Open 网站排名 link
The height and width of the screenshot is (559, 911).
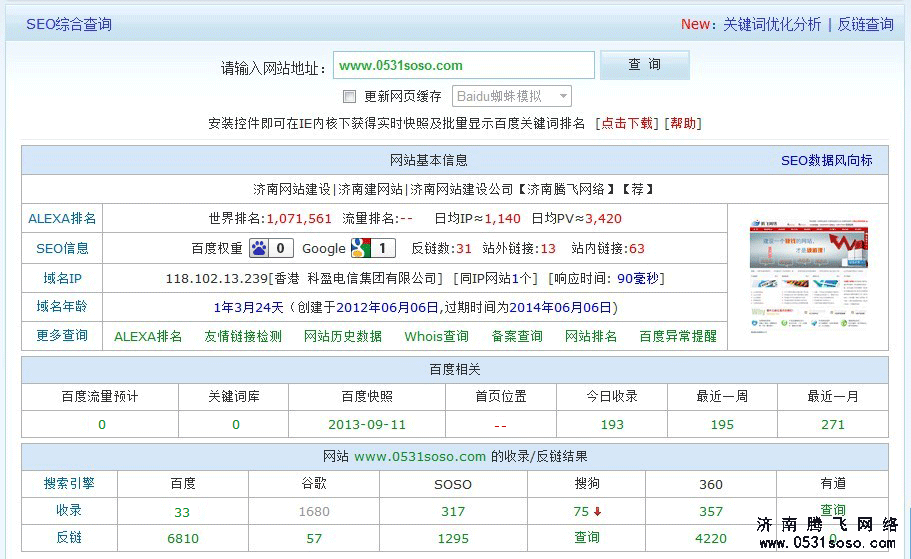pyautogui.click(x=591, y=336)
